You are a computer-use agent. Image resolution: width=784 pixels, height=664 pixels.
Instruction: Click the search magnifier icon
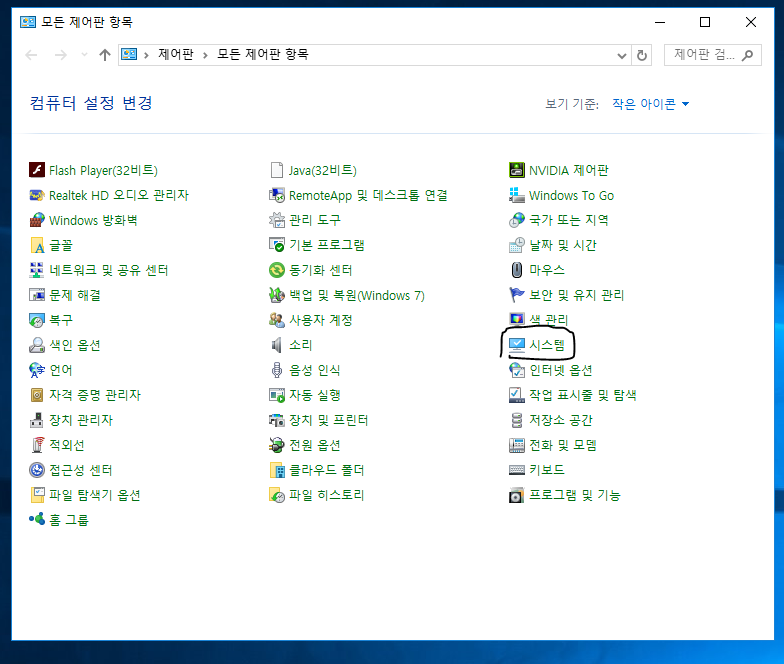[748, 55]
